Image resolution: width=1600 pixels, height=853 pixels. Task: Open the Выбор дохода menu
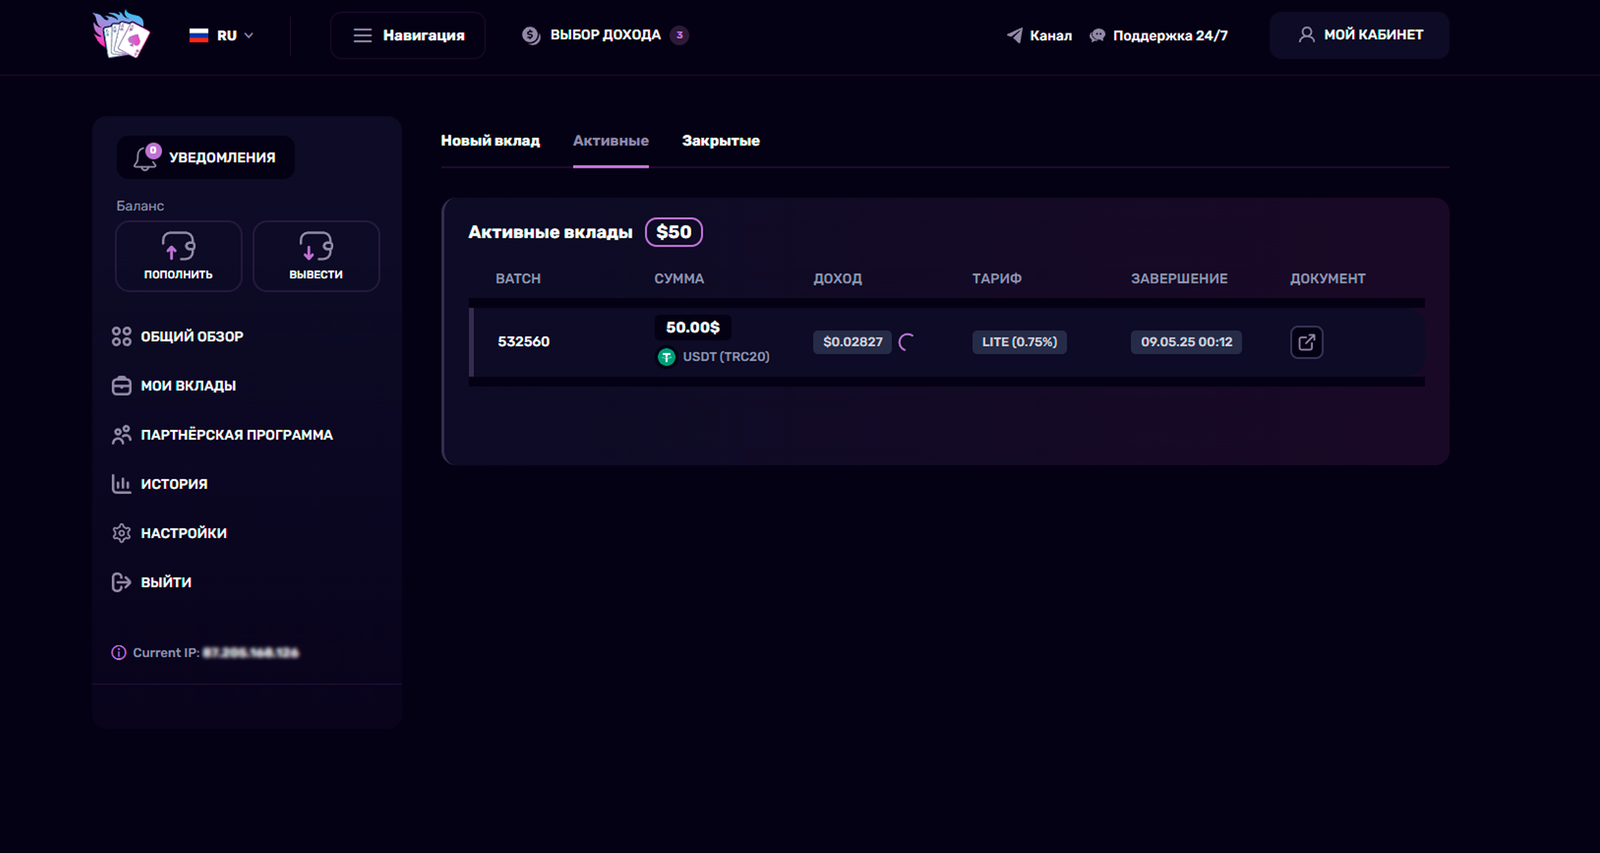(604, 35)
